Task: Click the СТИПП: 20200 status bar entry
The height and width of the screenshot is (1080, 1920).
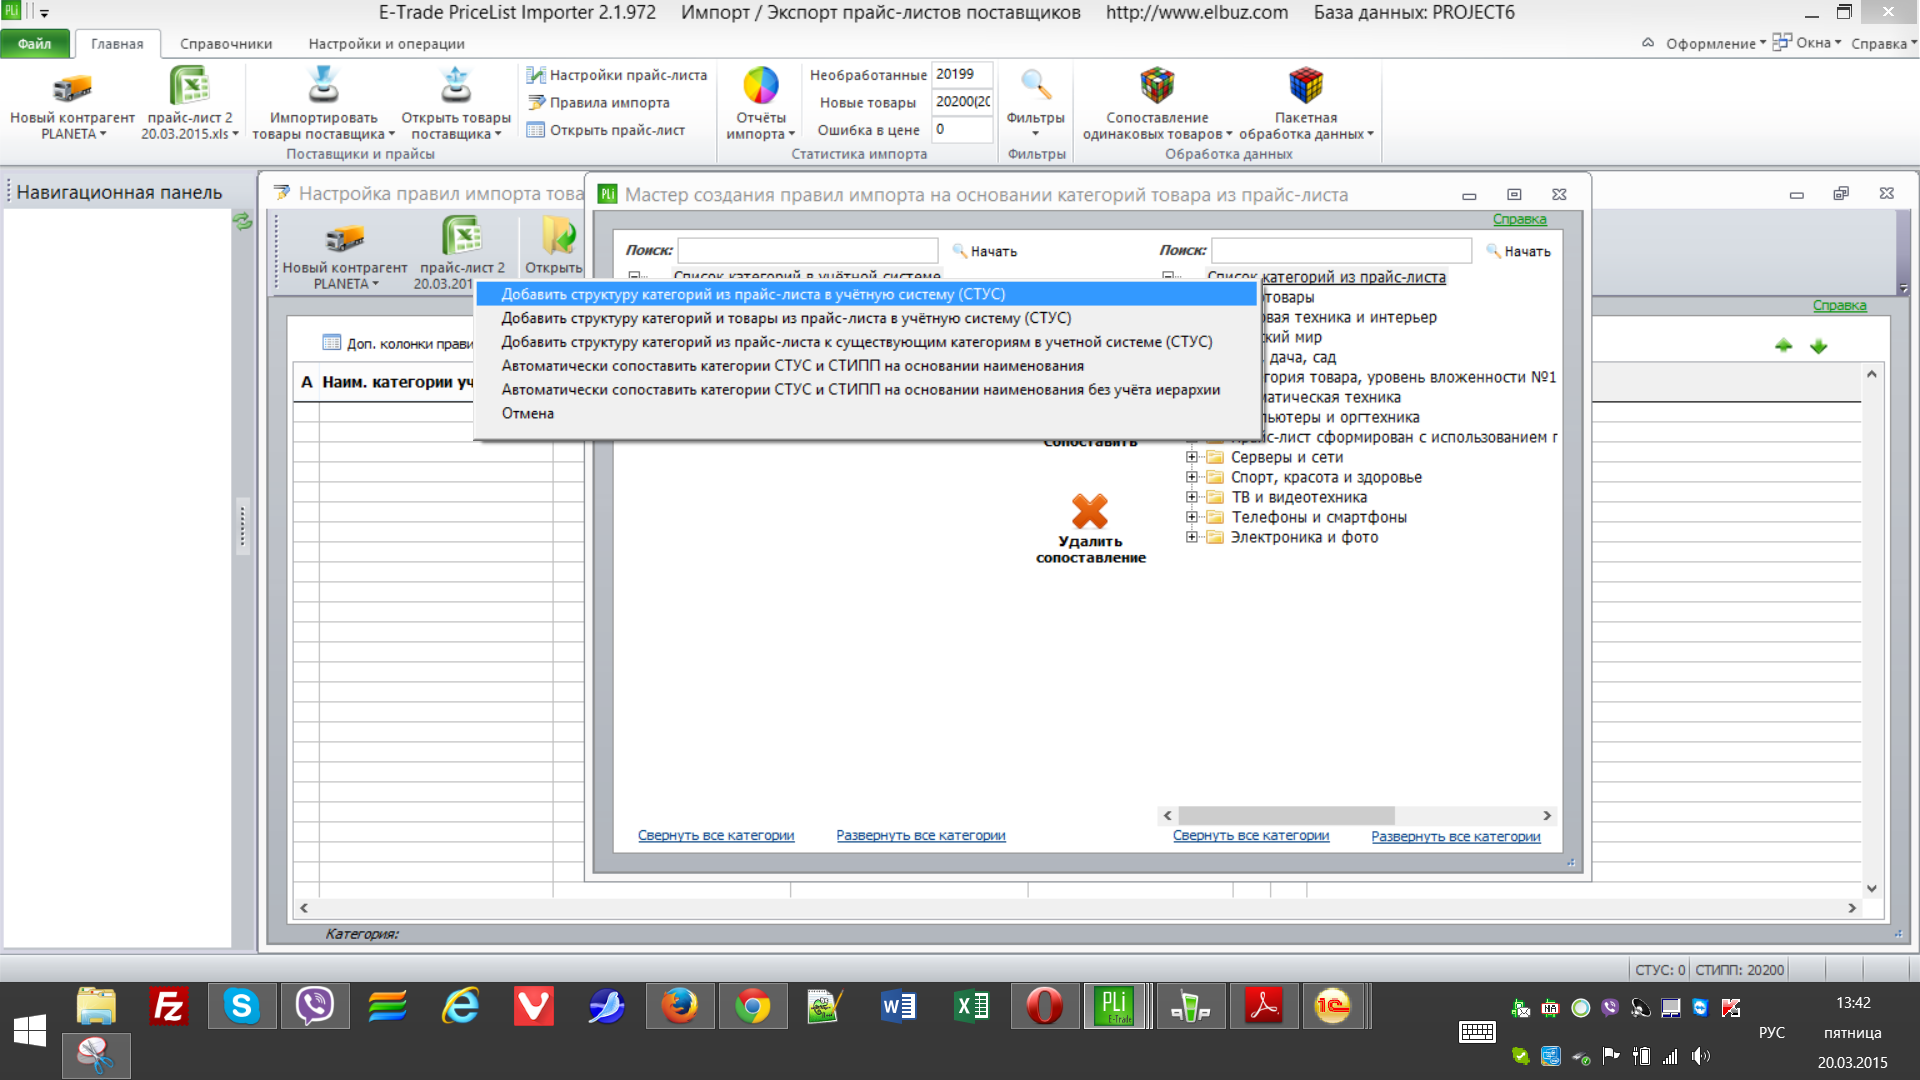Action: (1739, 969)
